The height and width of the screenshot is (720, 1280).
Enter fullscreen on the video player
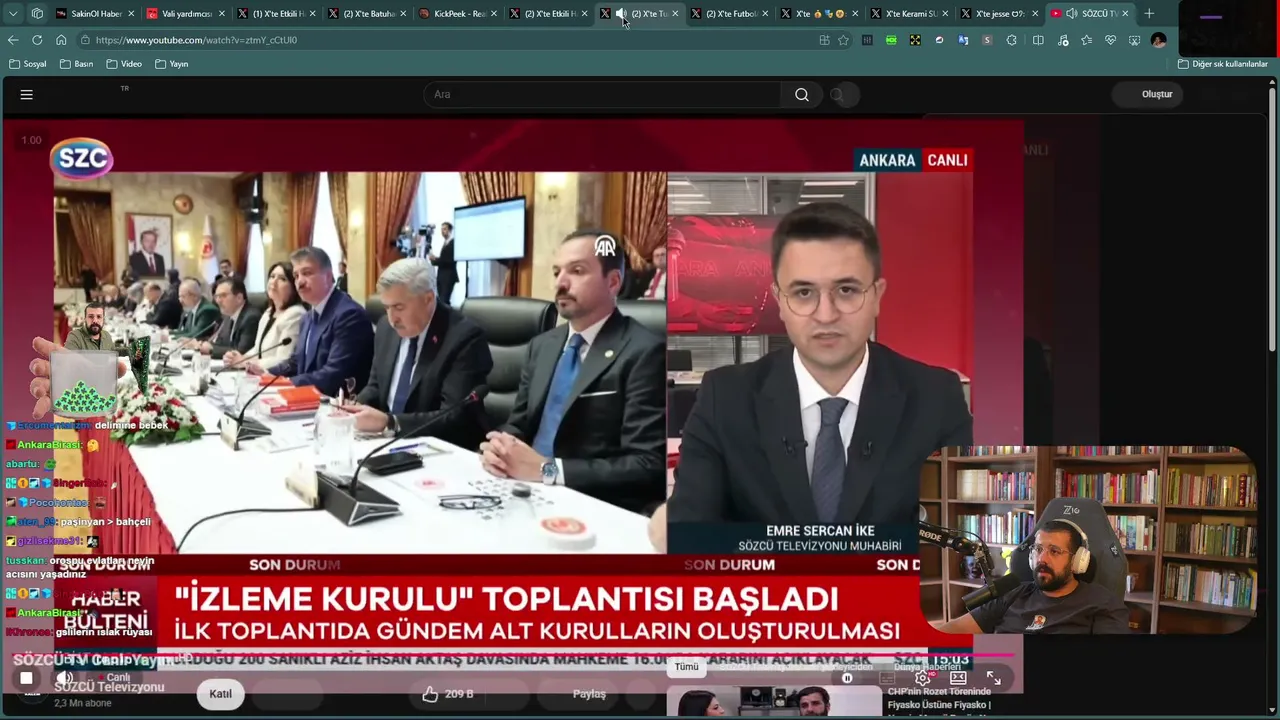click(x=994, y=678)
